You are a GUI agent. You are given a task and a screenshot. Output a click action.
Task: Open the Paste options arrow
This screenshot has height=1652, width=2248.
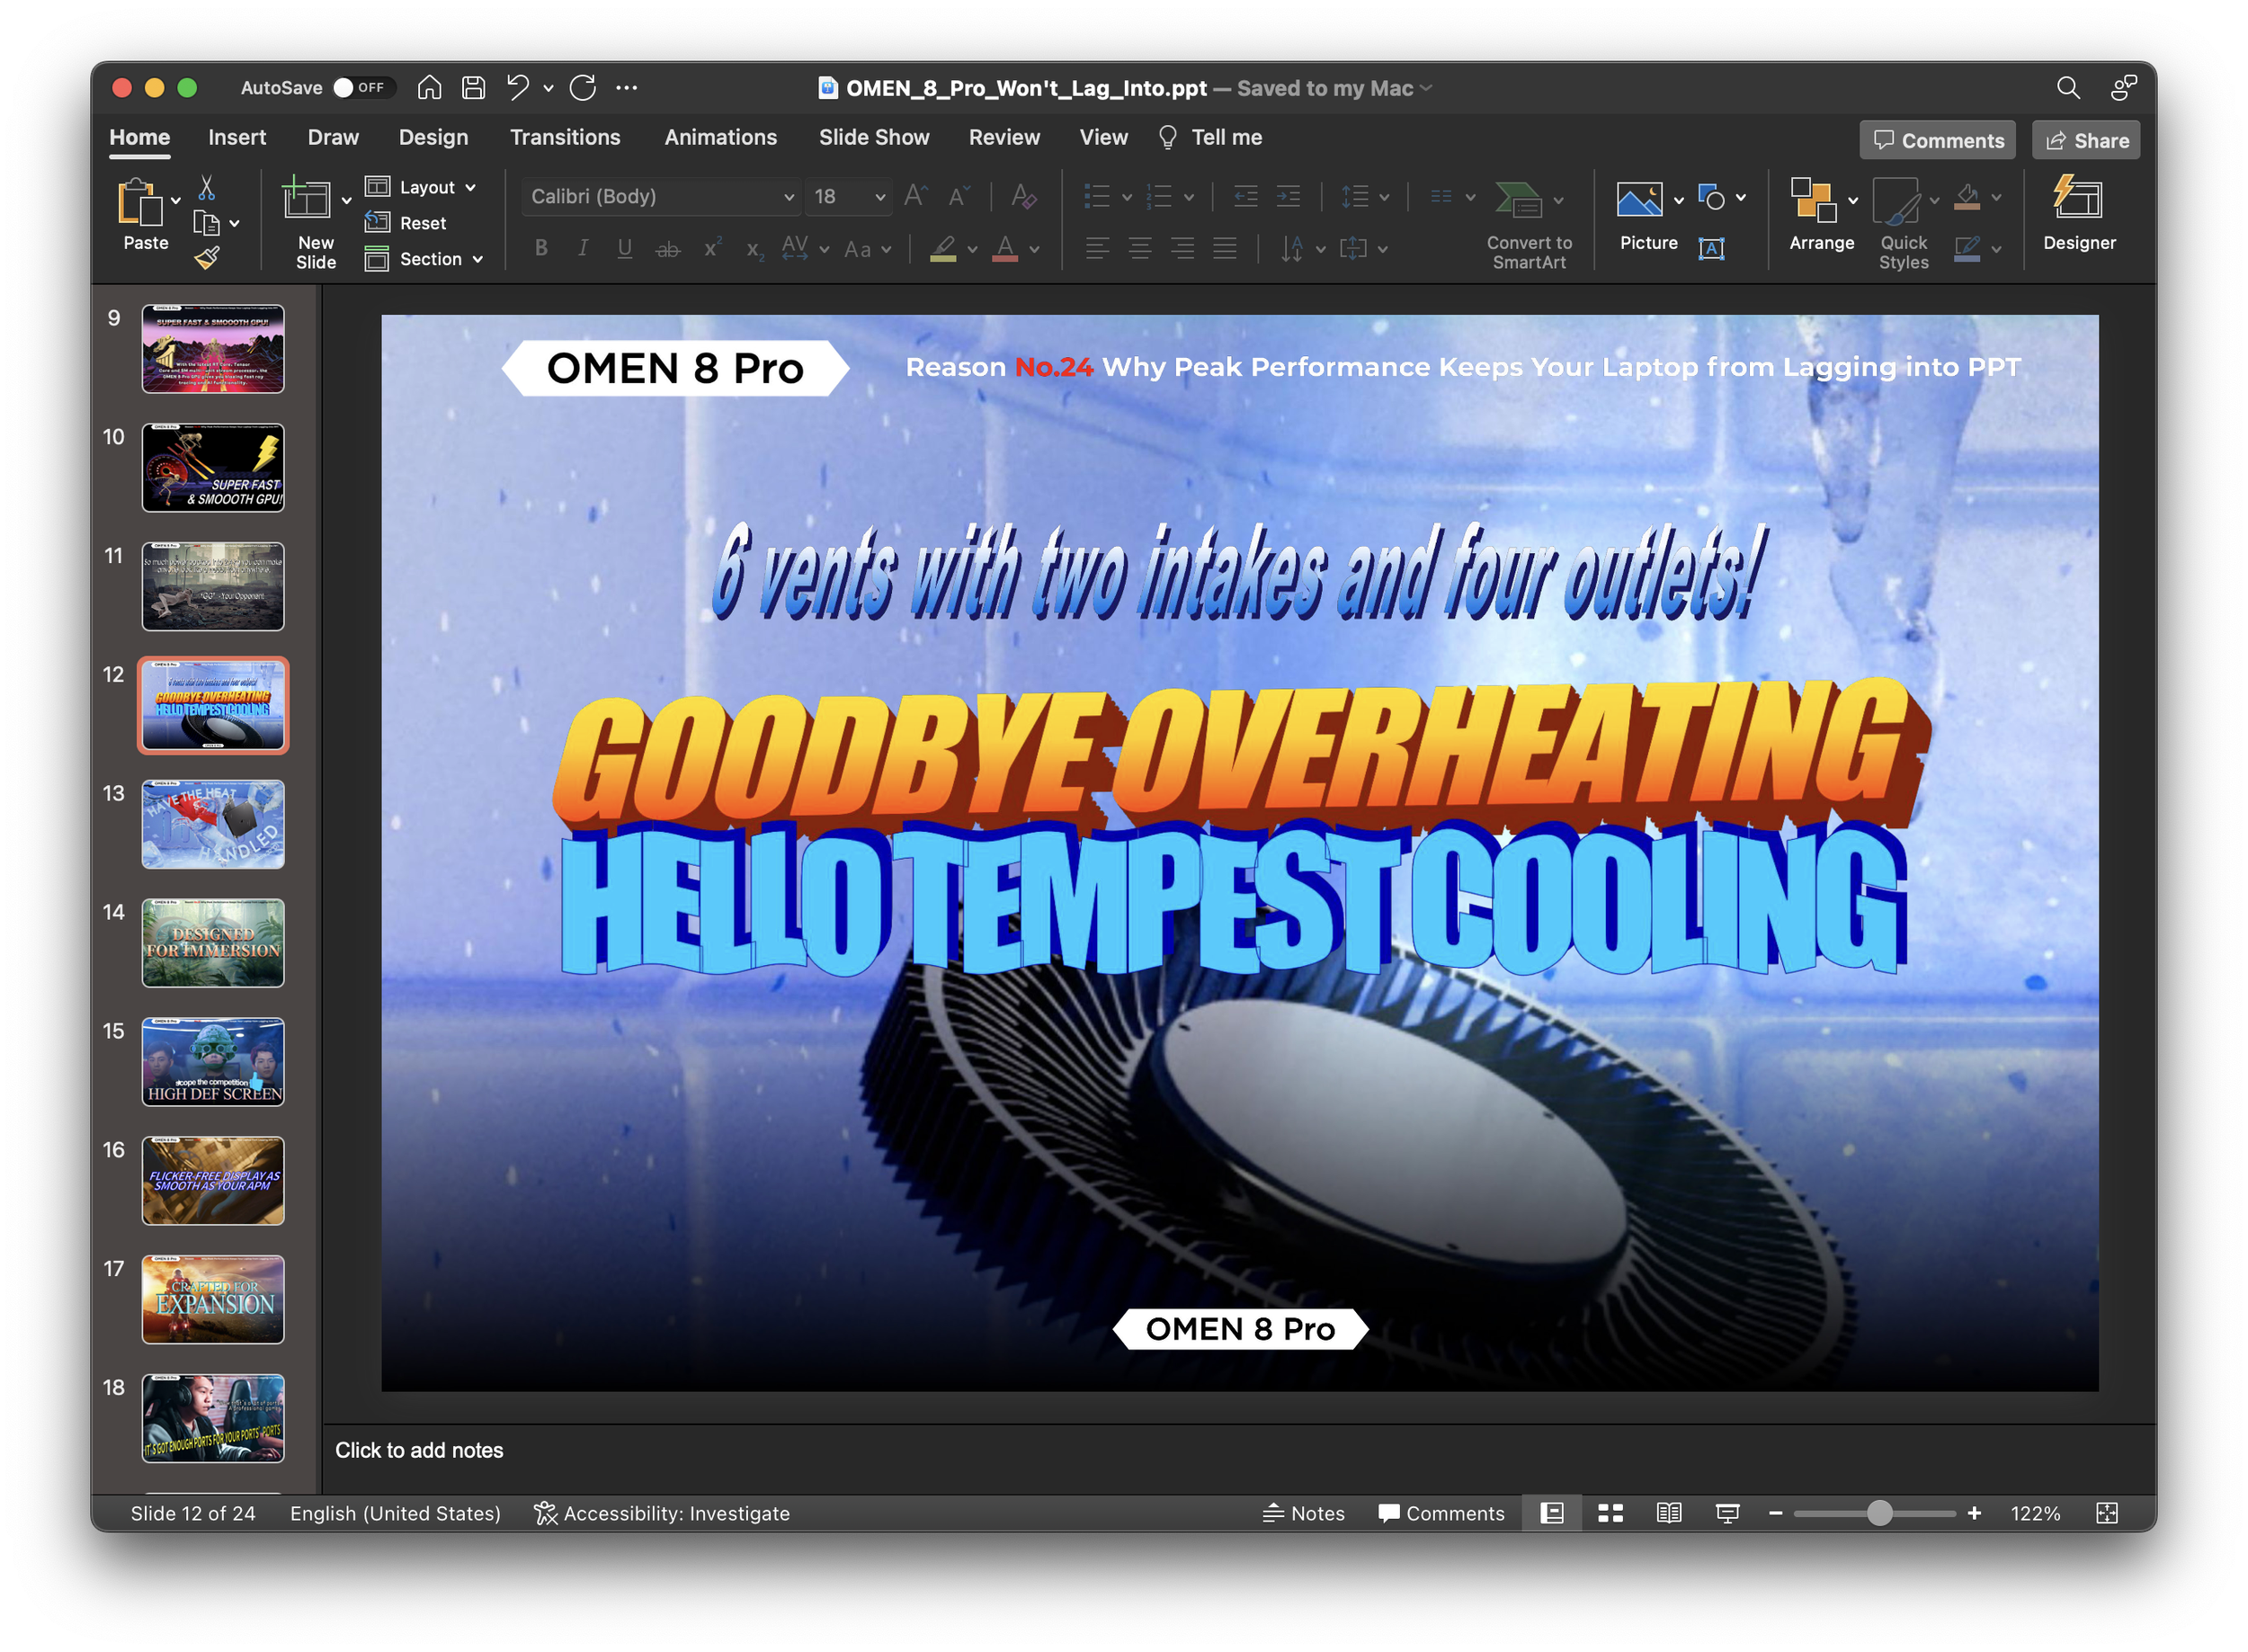(176, 200)
